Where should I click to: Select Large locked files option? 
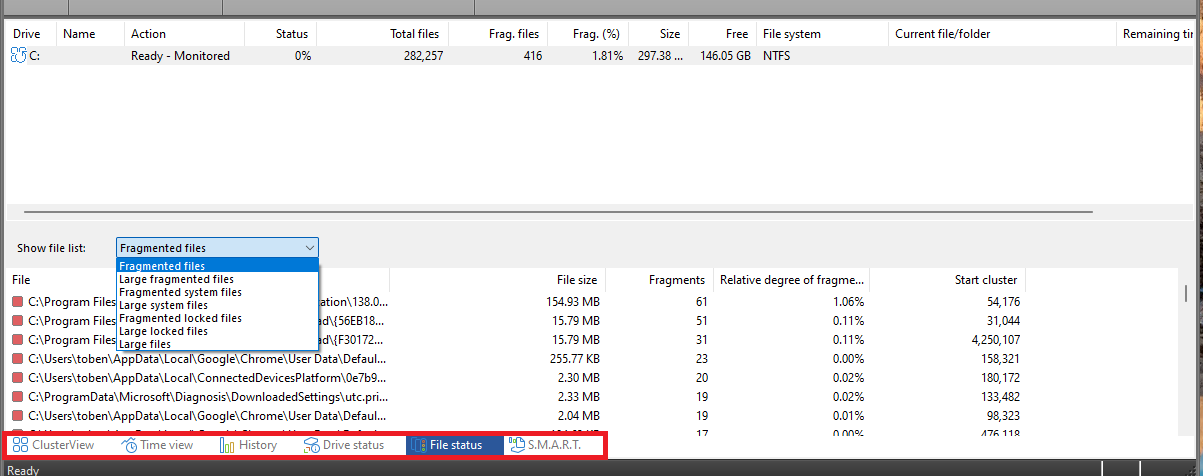(218, 331)
